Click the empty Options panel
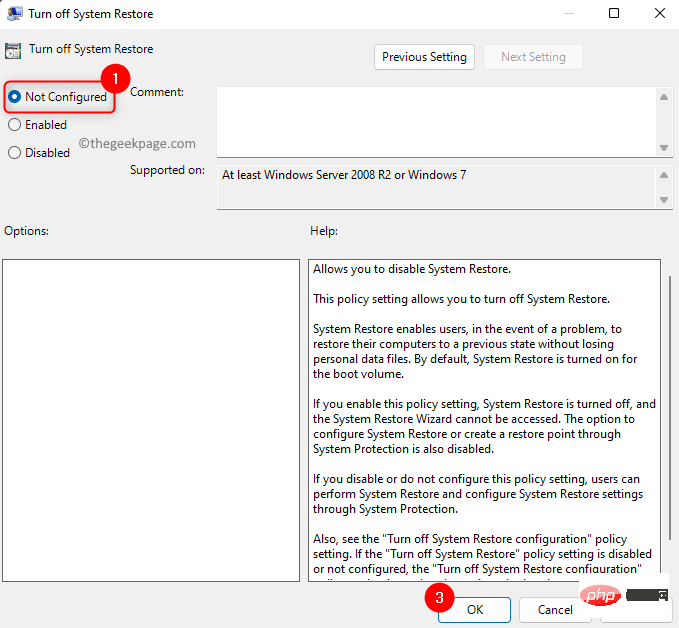679x628 pixels. point(151,420)
